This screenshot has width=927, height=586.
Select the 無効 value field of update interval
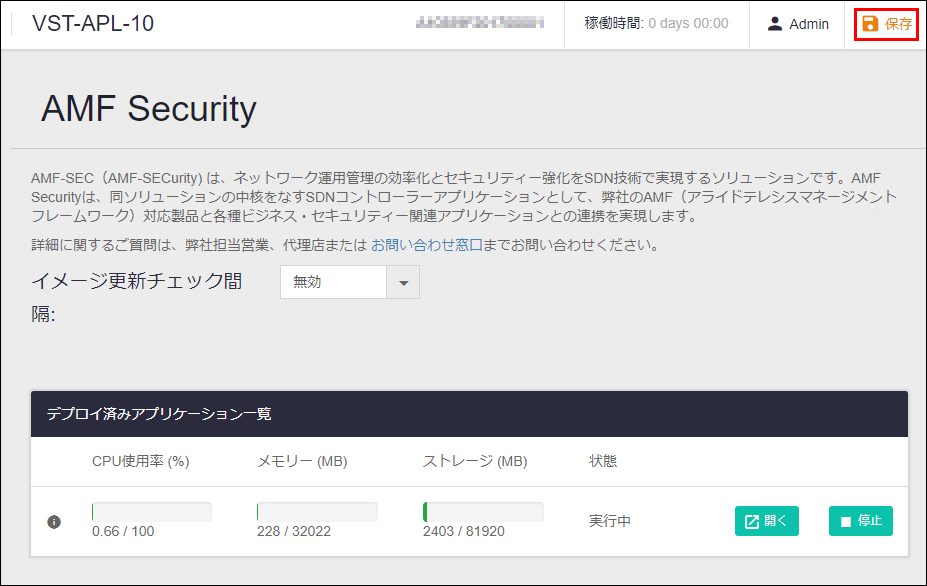pyautogui.click(x=333, y=282)
